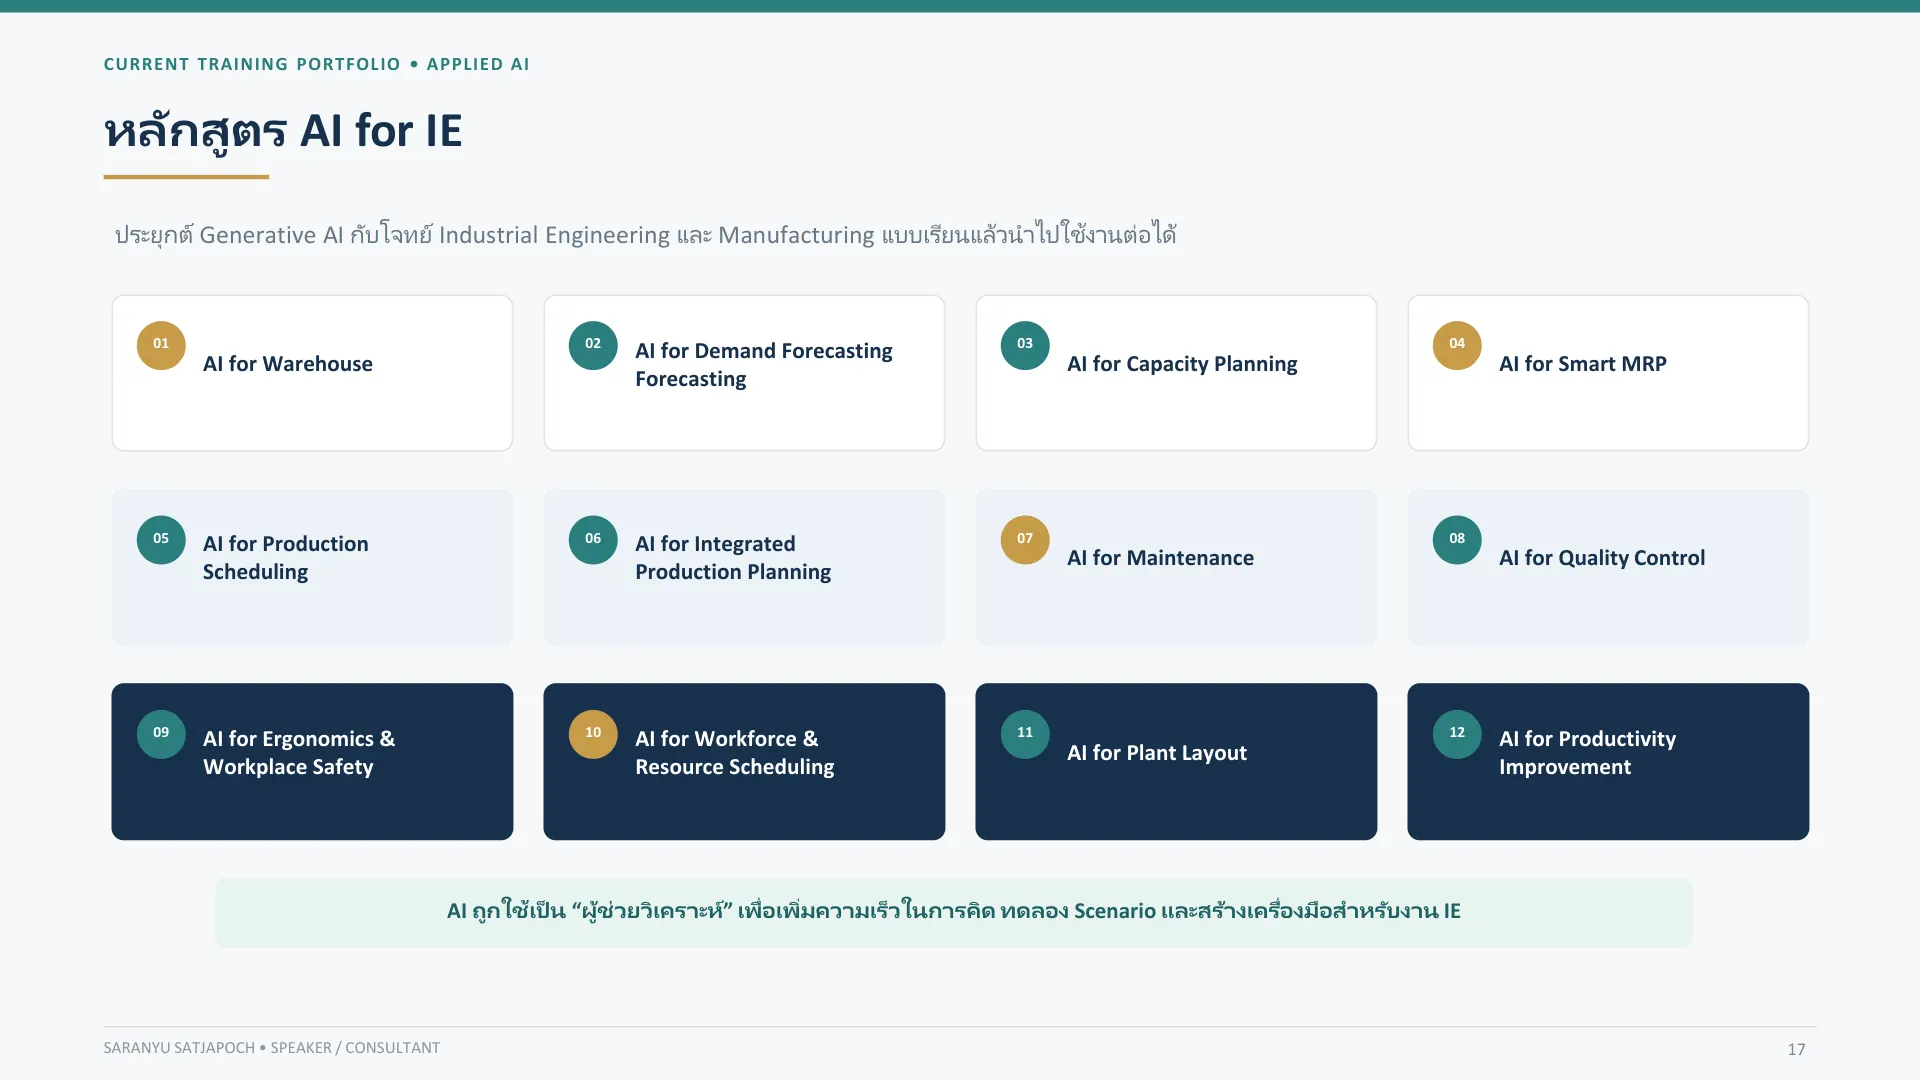Click the page number 17
This screenshot has height=1080, width=1920.
(1796, 1049)
